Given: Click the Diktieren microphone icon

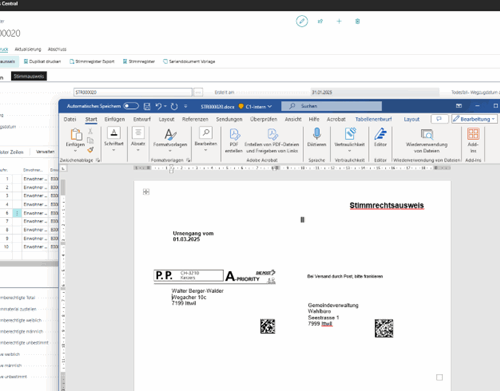Looking at the screenshot, I should (317, 134).
